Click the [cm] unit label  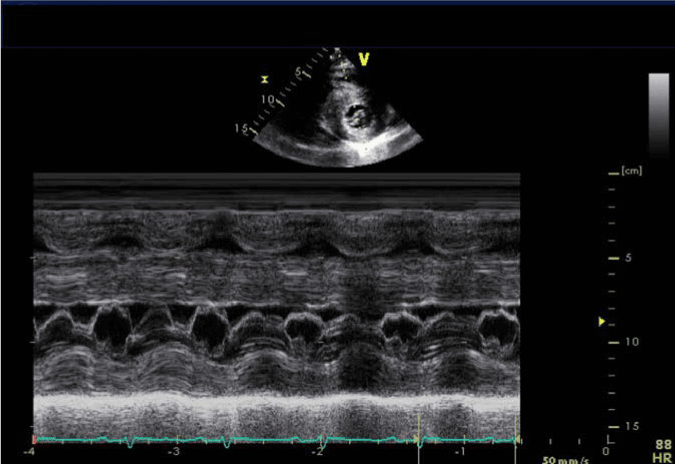(631, 171)
